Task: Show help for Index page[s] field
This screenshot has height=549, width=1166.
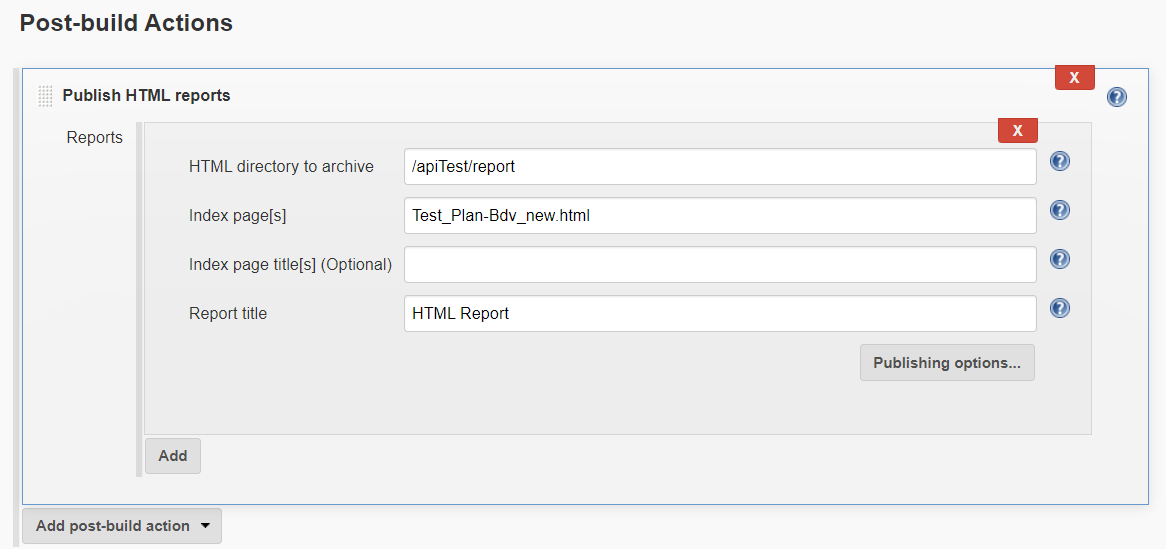Action: [x=1060, y=210]
